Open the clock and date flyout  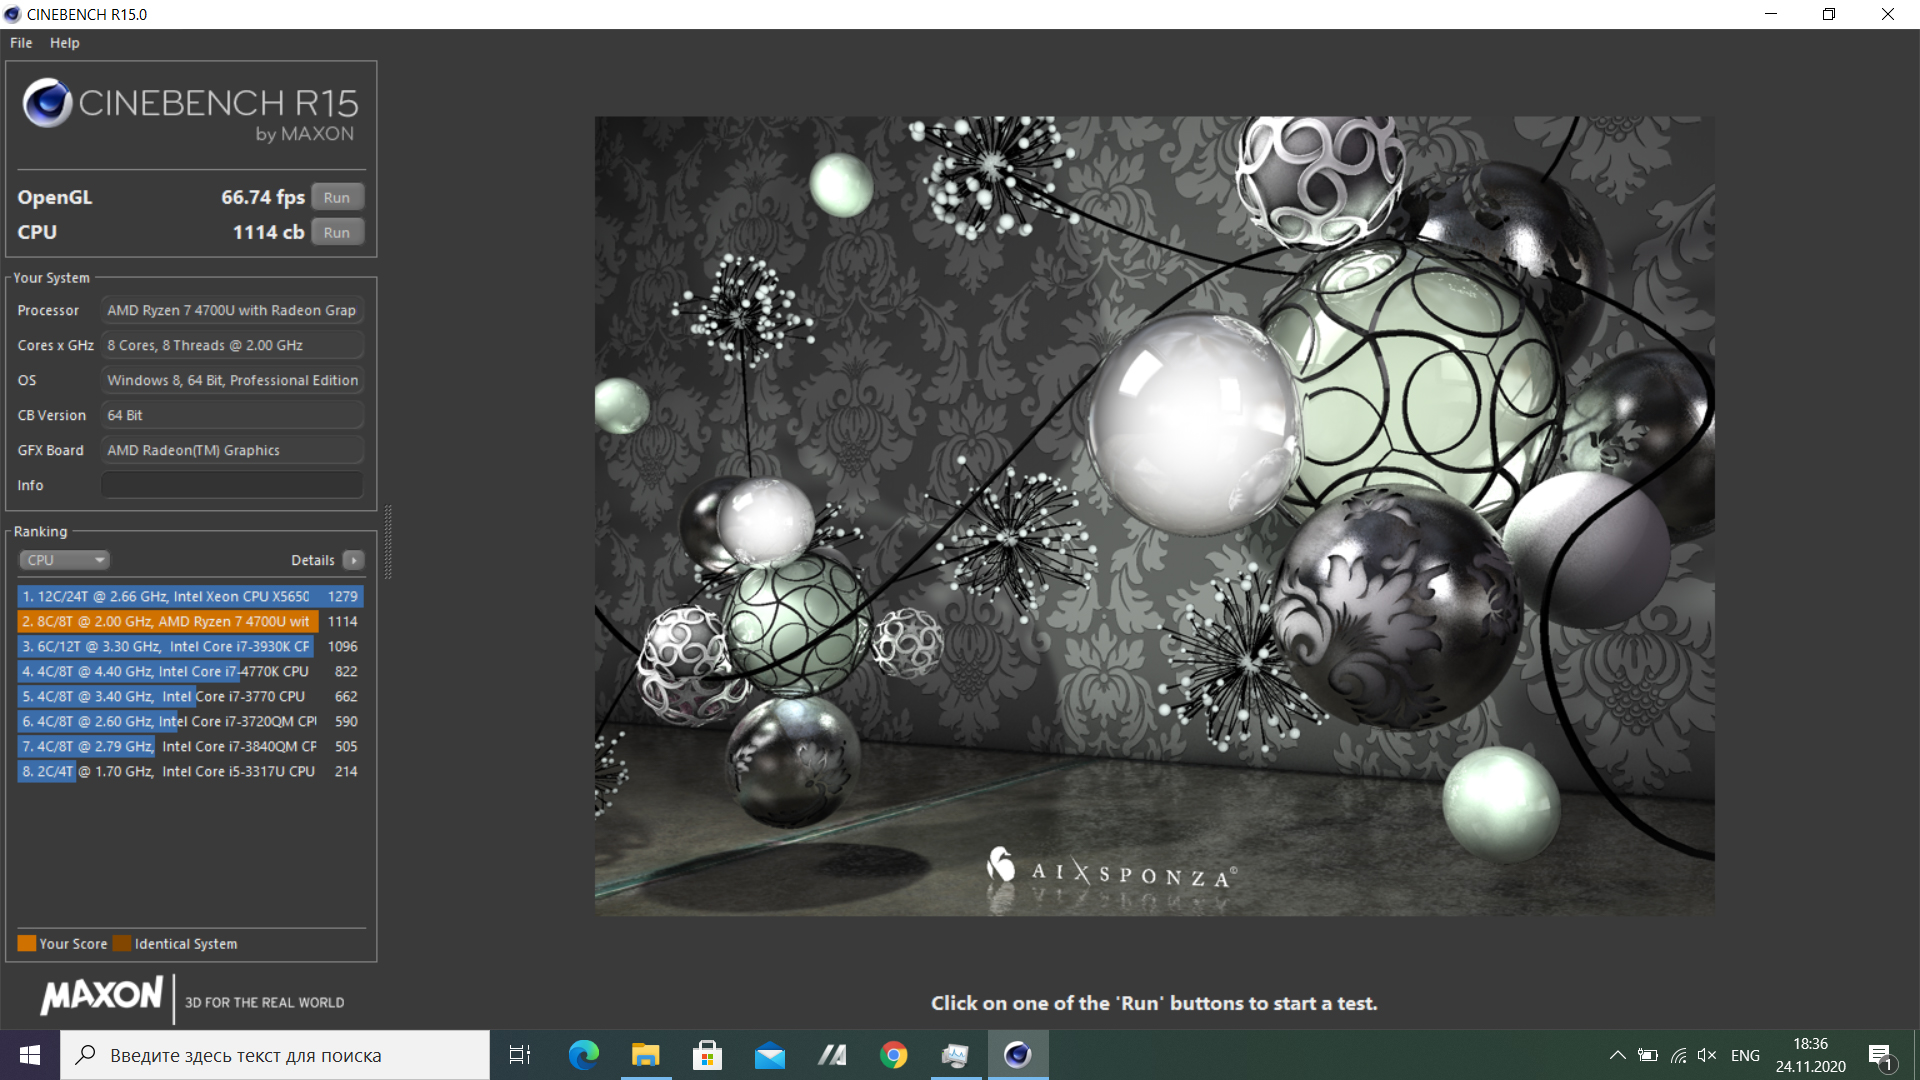1810,1055
